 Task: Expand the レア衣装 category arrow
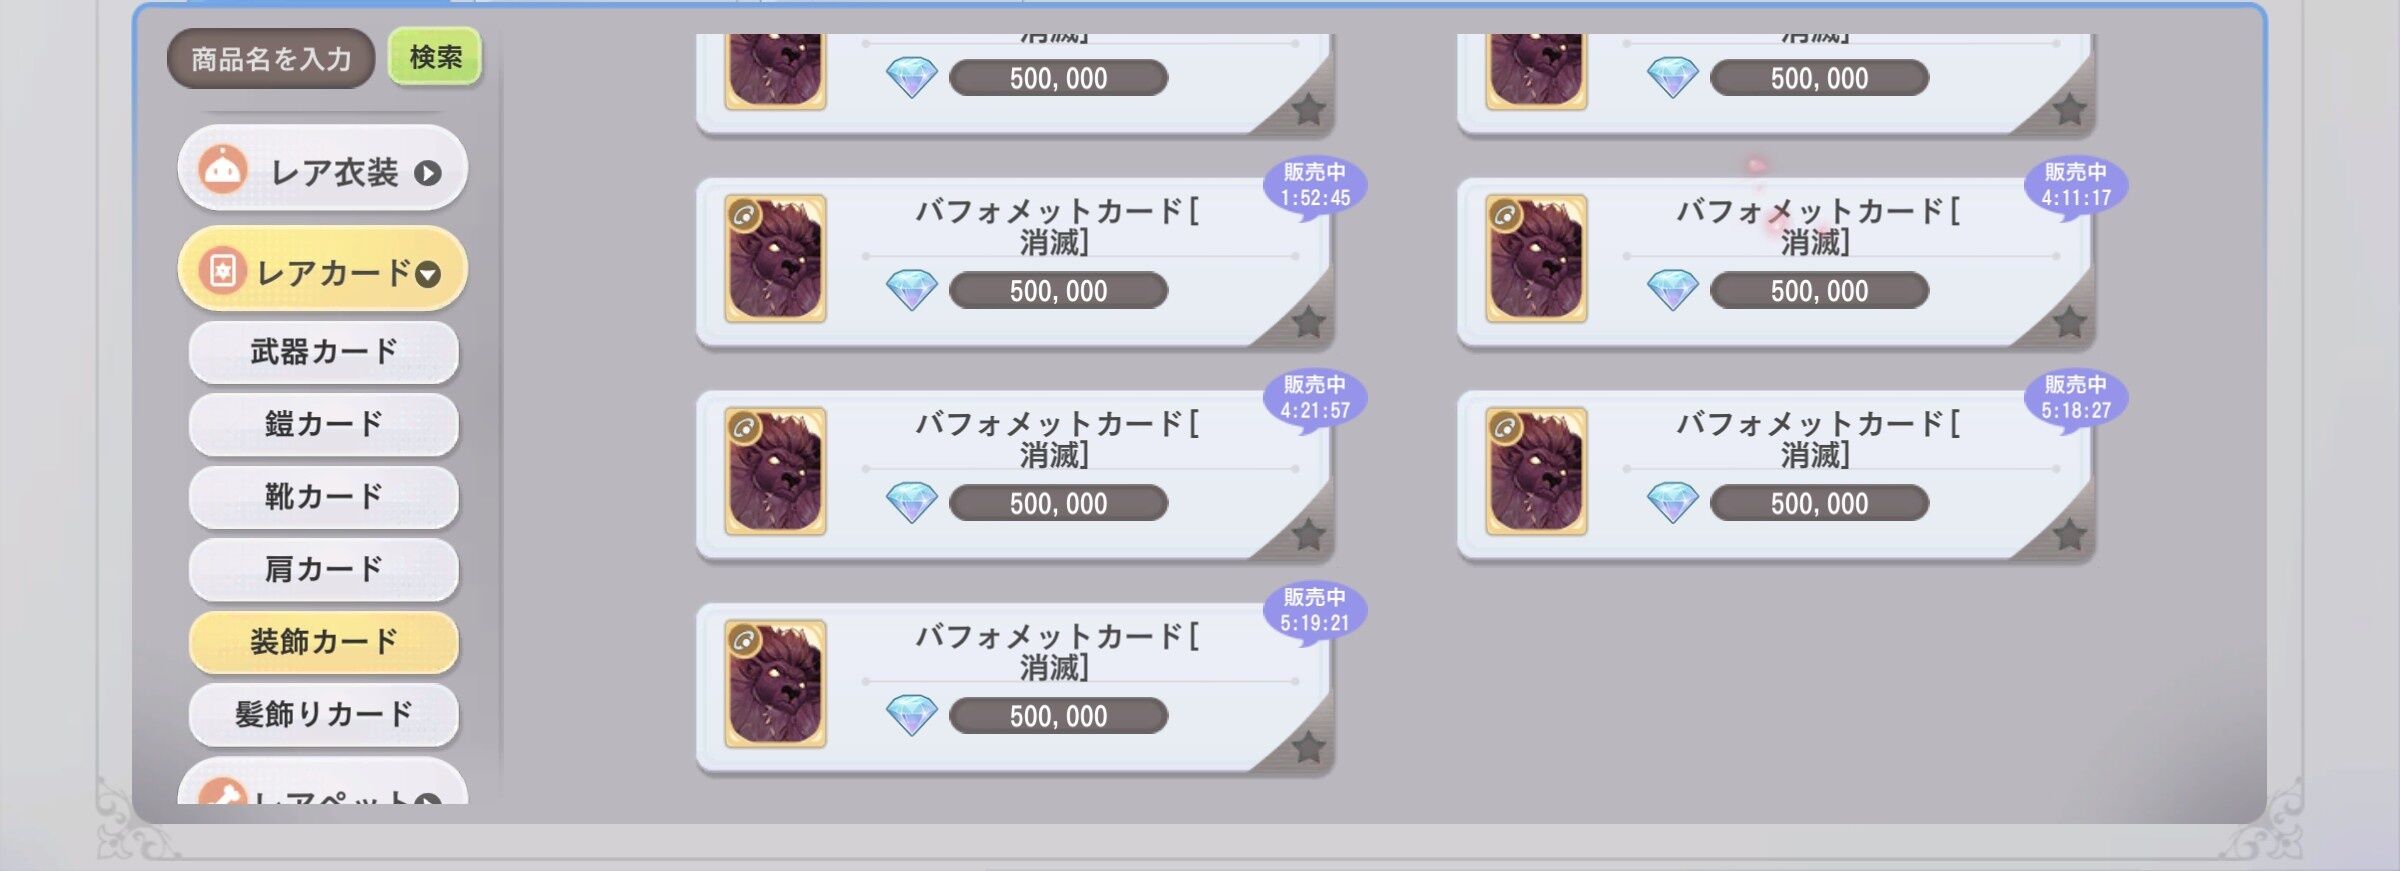[x=428, y=173]
